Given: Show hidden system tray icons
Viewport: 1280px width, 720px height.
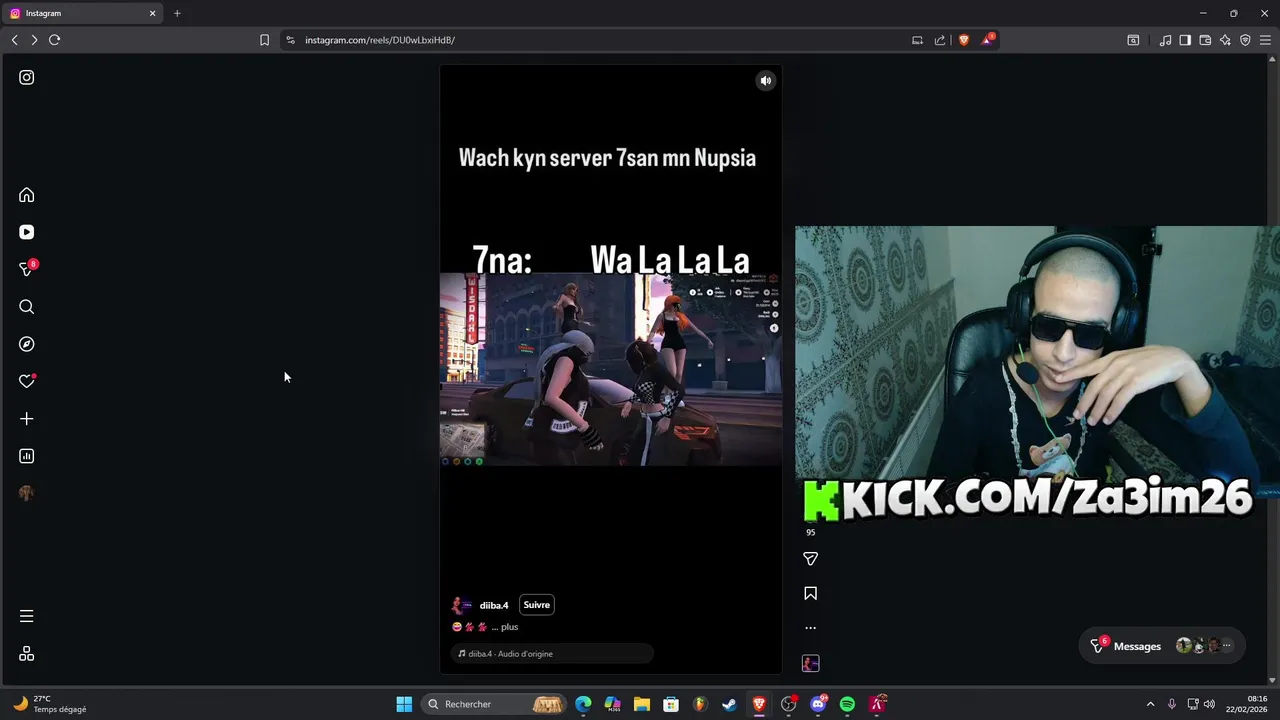Looking at the screenshot, I should coord(1150,704).
